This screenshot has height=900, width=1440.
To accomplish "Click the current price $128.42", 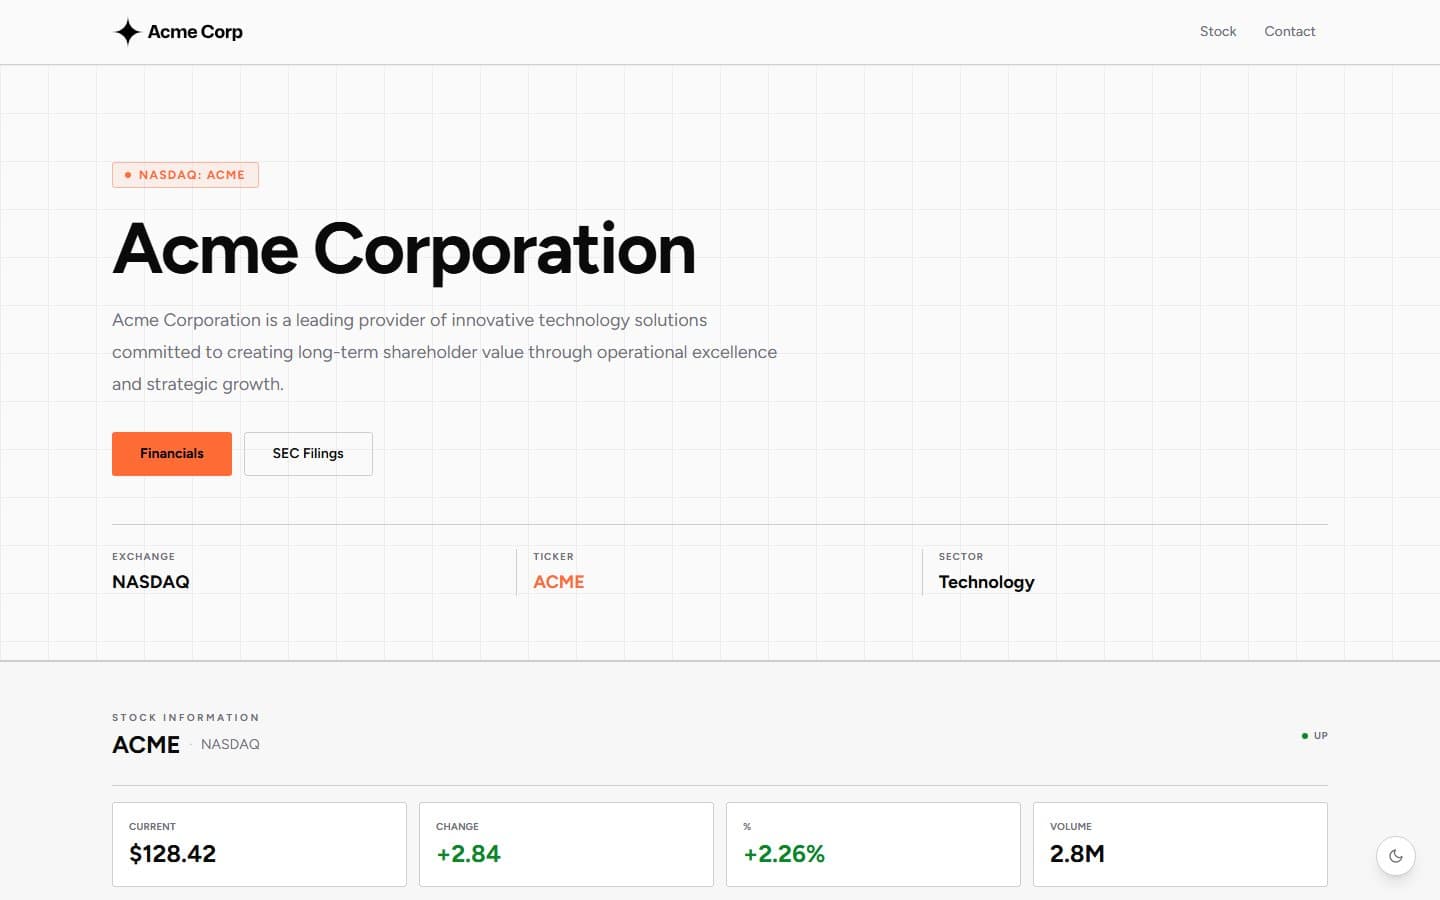I will tap(172, 854).
